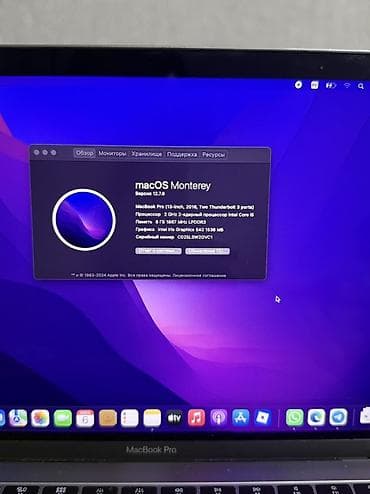The height and width of the screenshot is (494, 370).
Task: Click the right Software Update button
Action: click(207, 251)
